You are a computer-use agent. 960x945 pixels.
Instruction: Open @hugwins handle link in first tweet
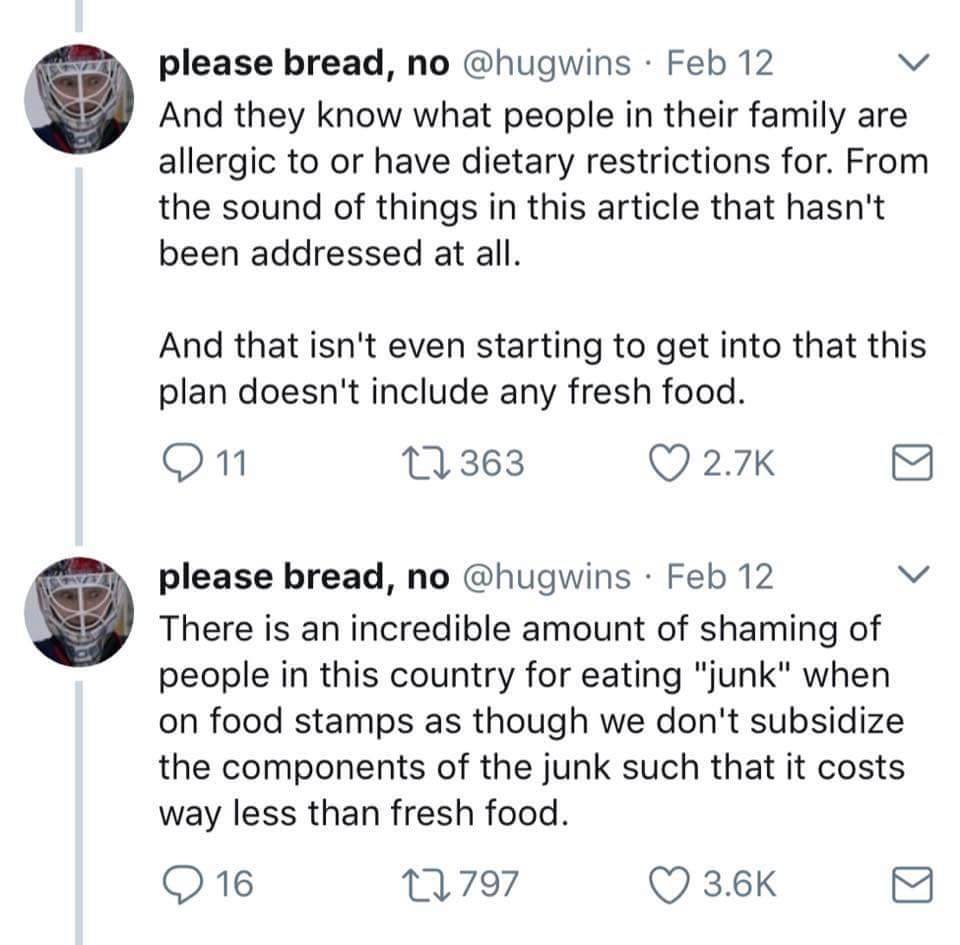[548, 64]
